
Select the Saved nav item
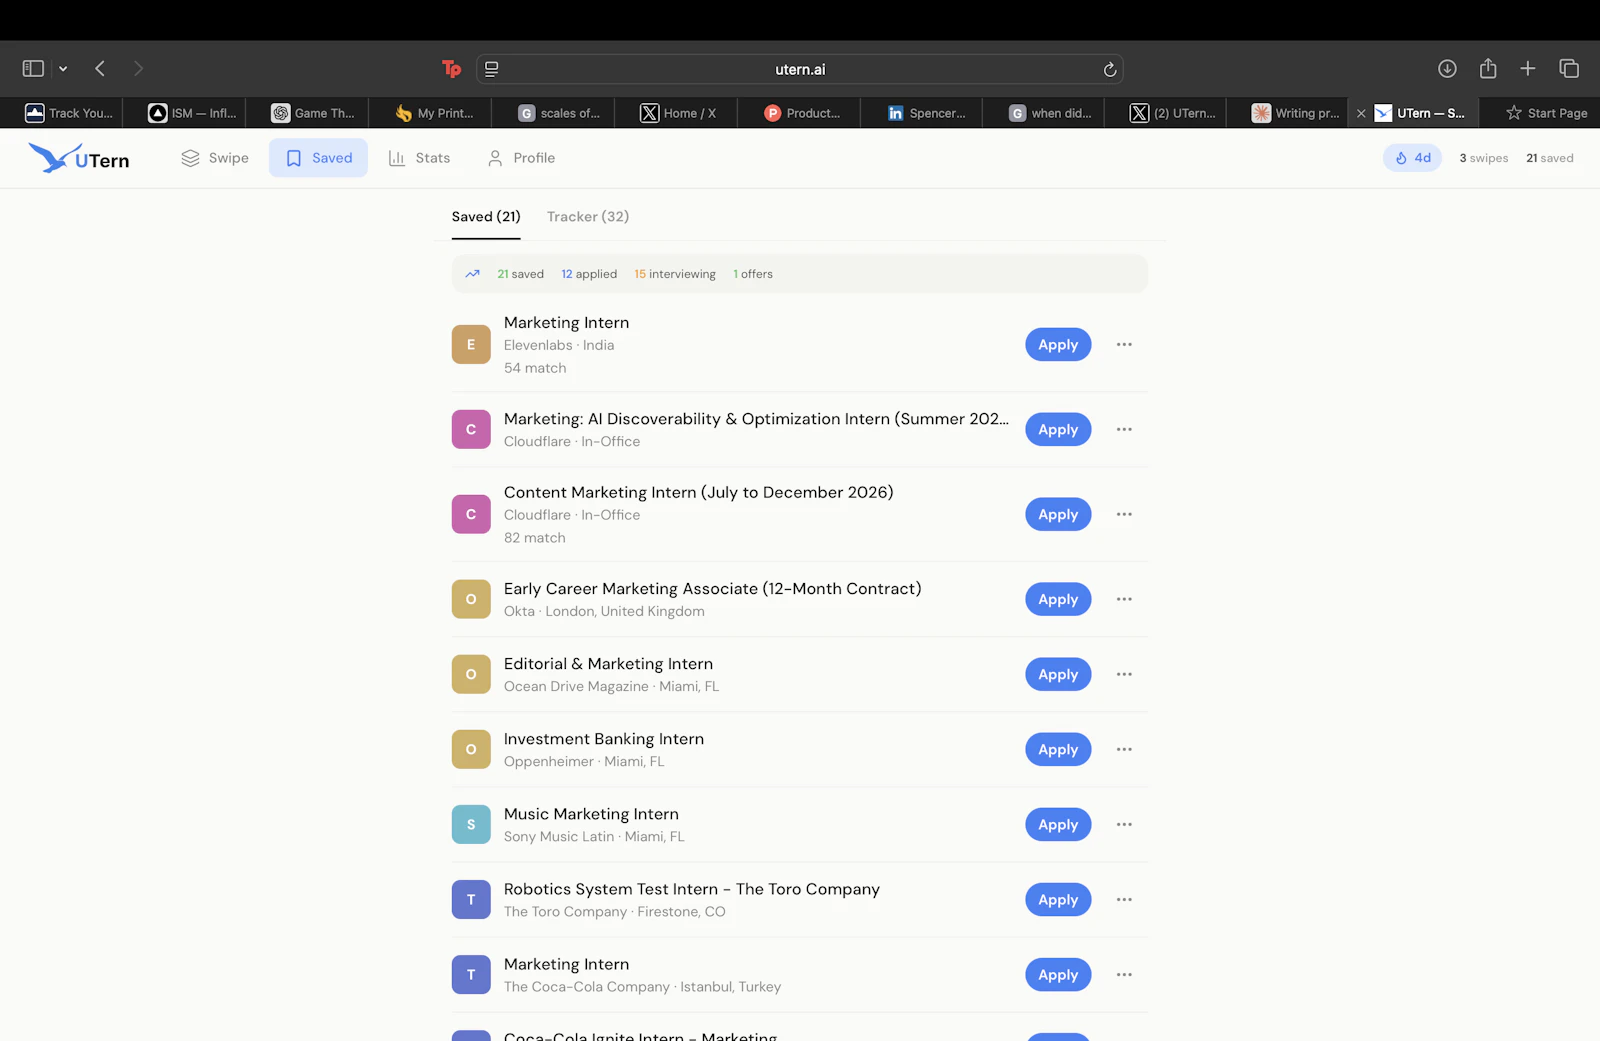click(x=318, y=158)
